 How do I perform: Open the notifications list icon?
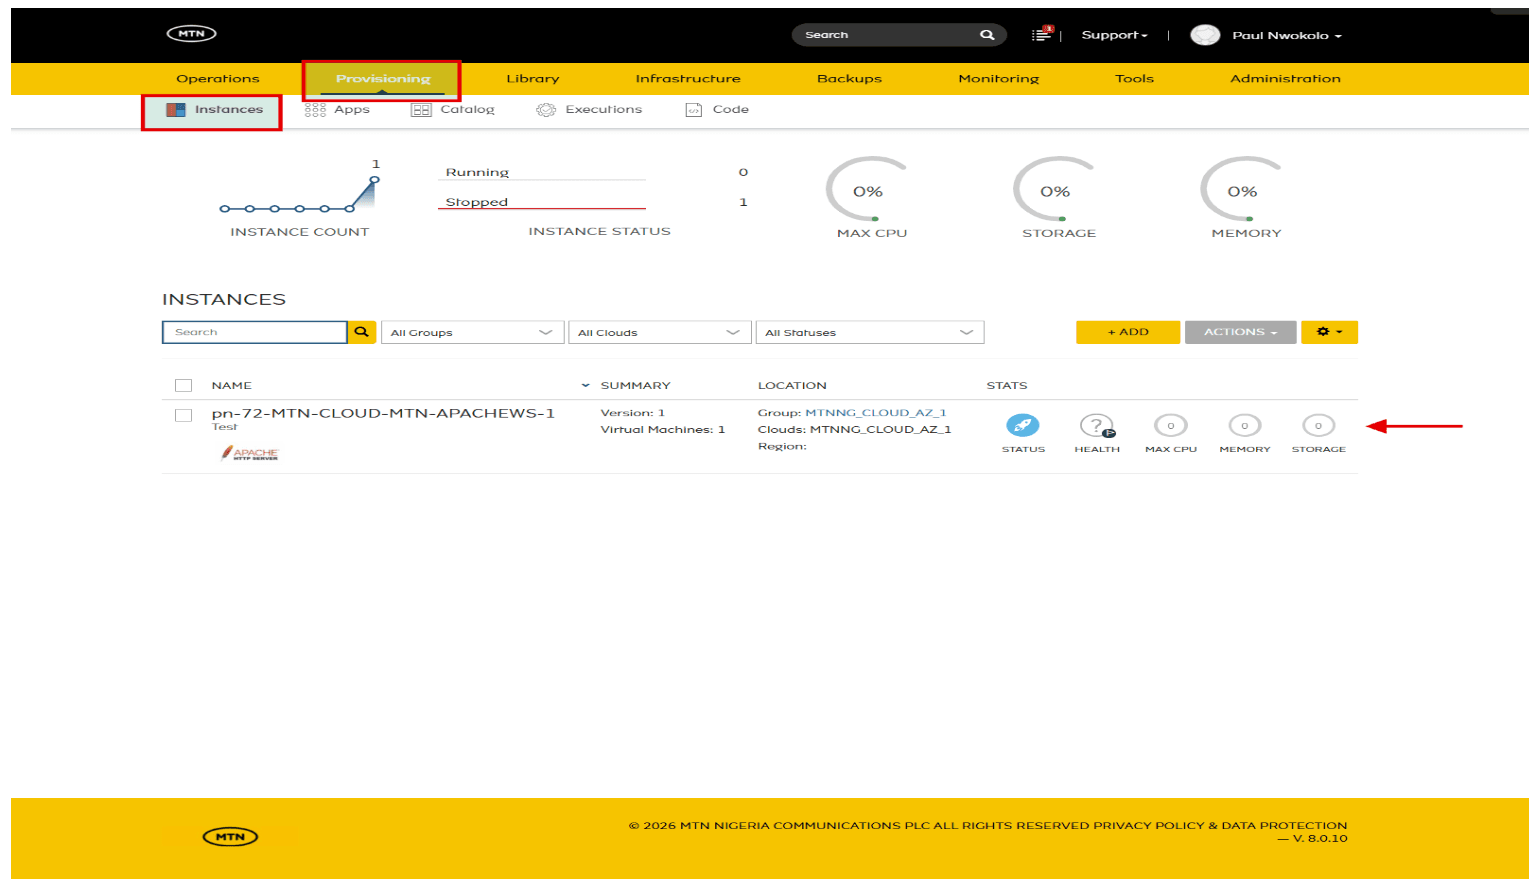click(1042, 34)
